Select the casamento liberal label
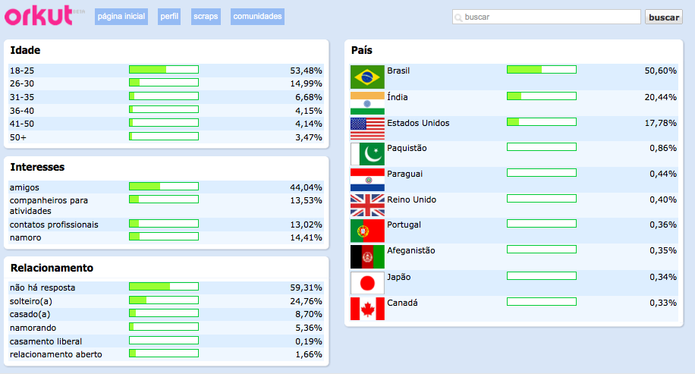This screenshot has height=374, width=695. click(46, 341)
